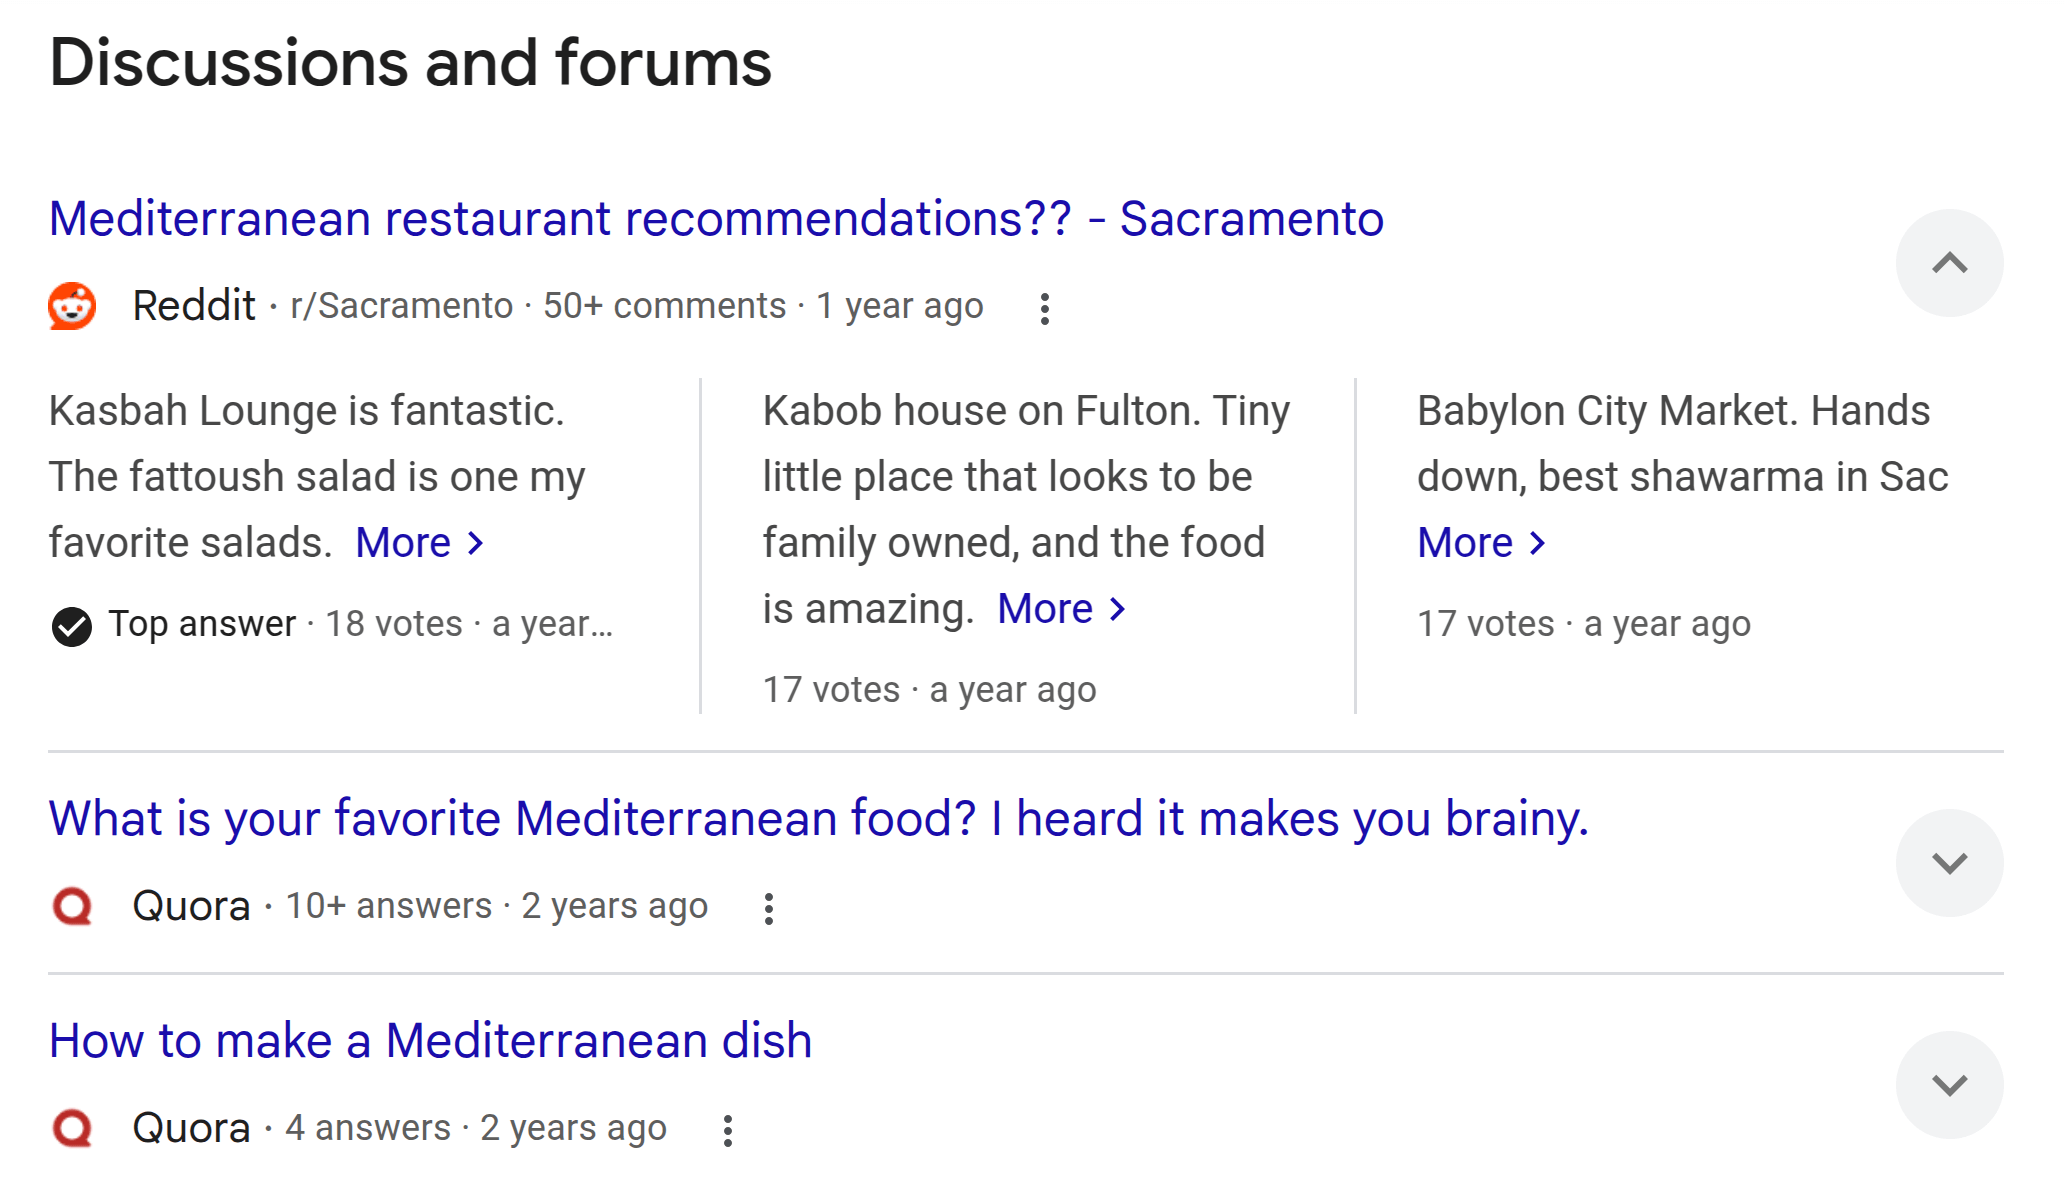Image resolution: width=2065 pixels, height=1181 pixels.
Task: Click More on the Babylon City Market answer
Action: coord(1466,542)
